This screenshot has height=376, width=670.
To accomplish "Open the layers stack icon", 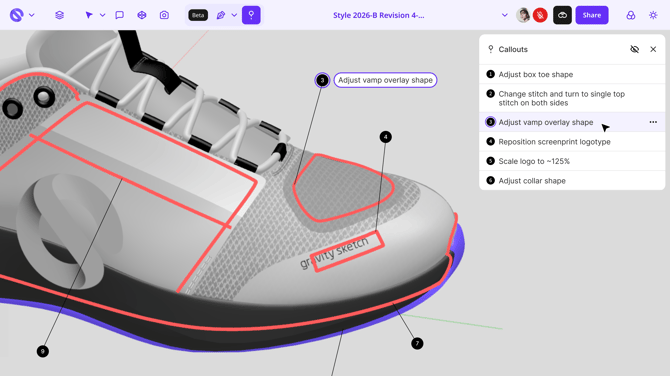I will pyautogui.click(x=59, y=15).
